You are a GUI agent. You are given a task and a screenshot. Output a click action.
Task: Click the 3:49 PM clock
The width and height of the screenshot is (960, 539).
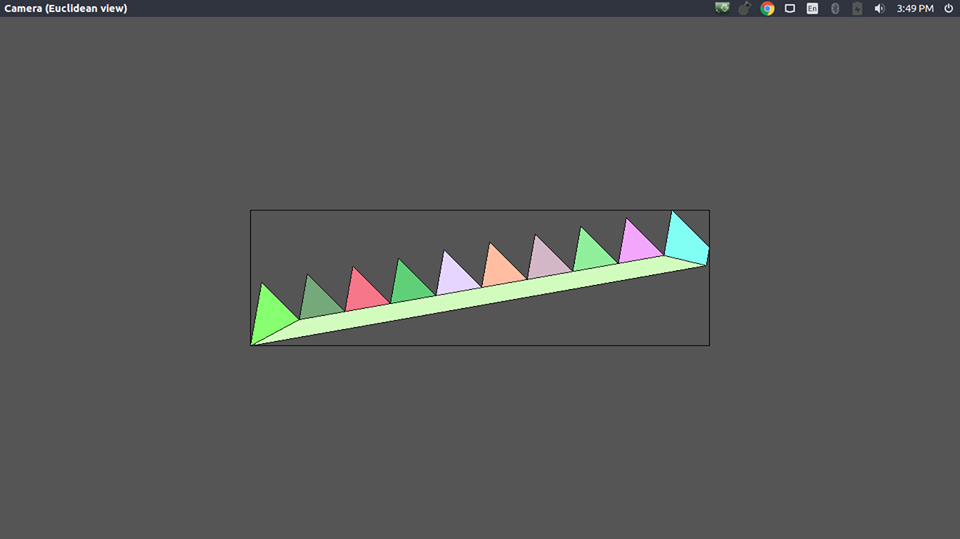[x=915, y=9]
